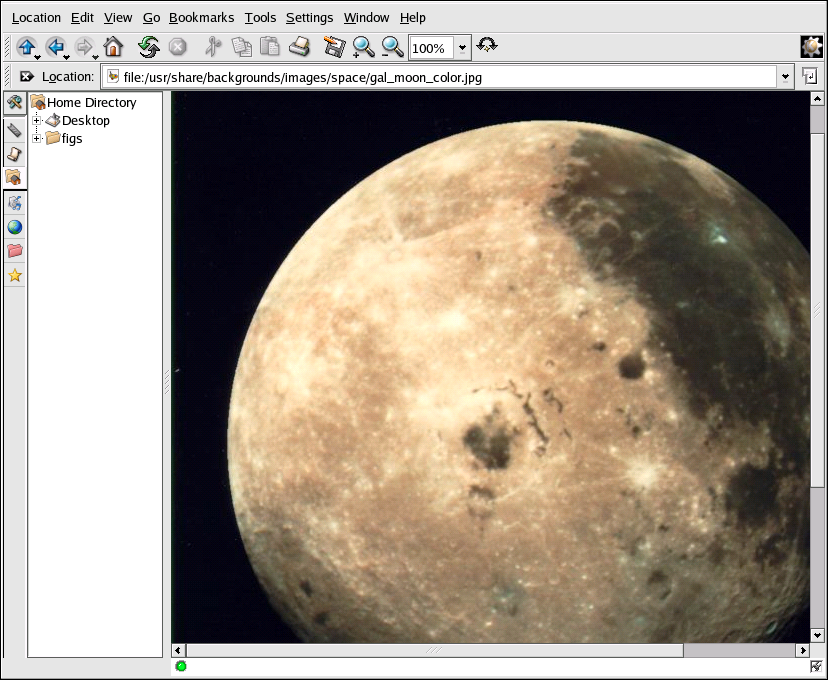
Task: Clear the location bar using the black arrow button
Action: (x=26, y=77)
